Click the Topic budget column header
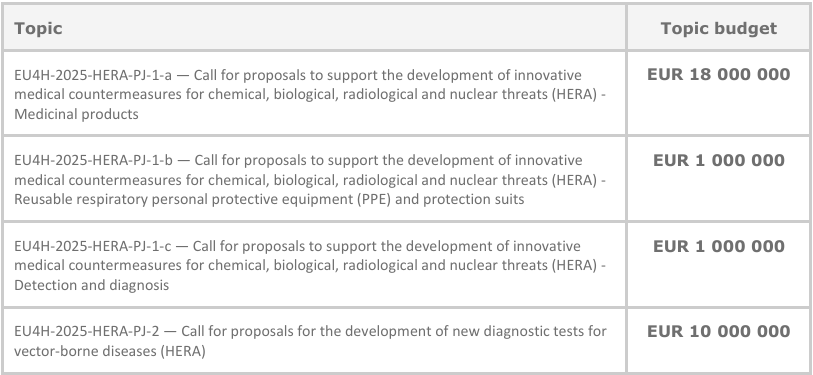This screenshot has width=813, height=375. pos(719,28)
